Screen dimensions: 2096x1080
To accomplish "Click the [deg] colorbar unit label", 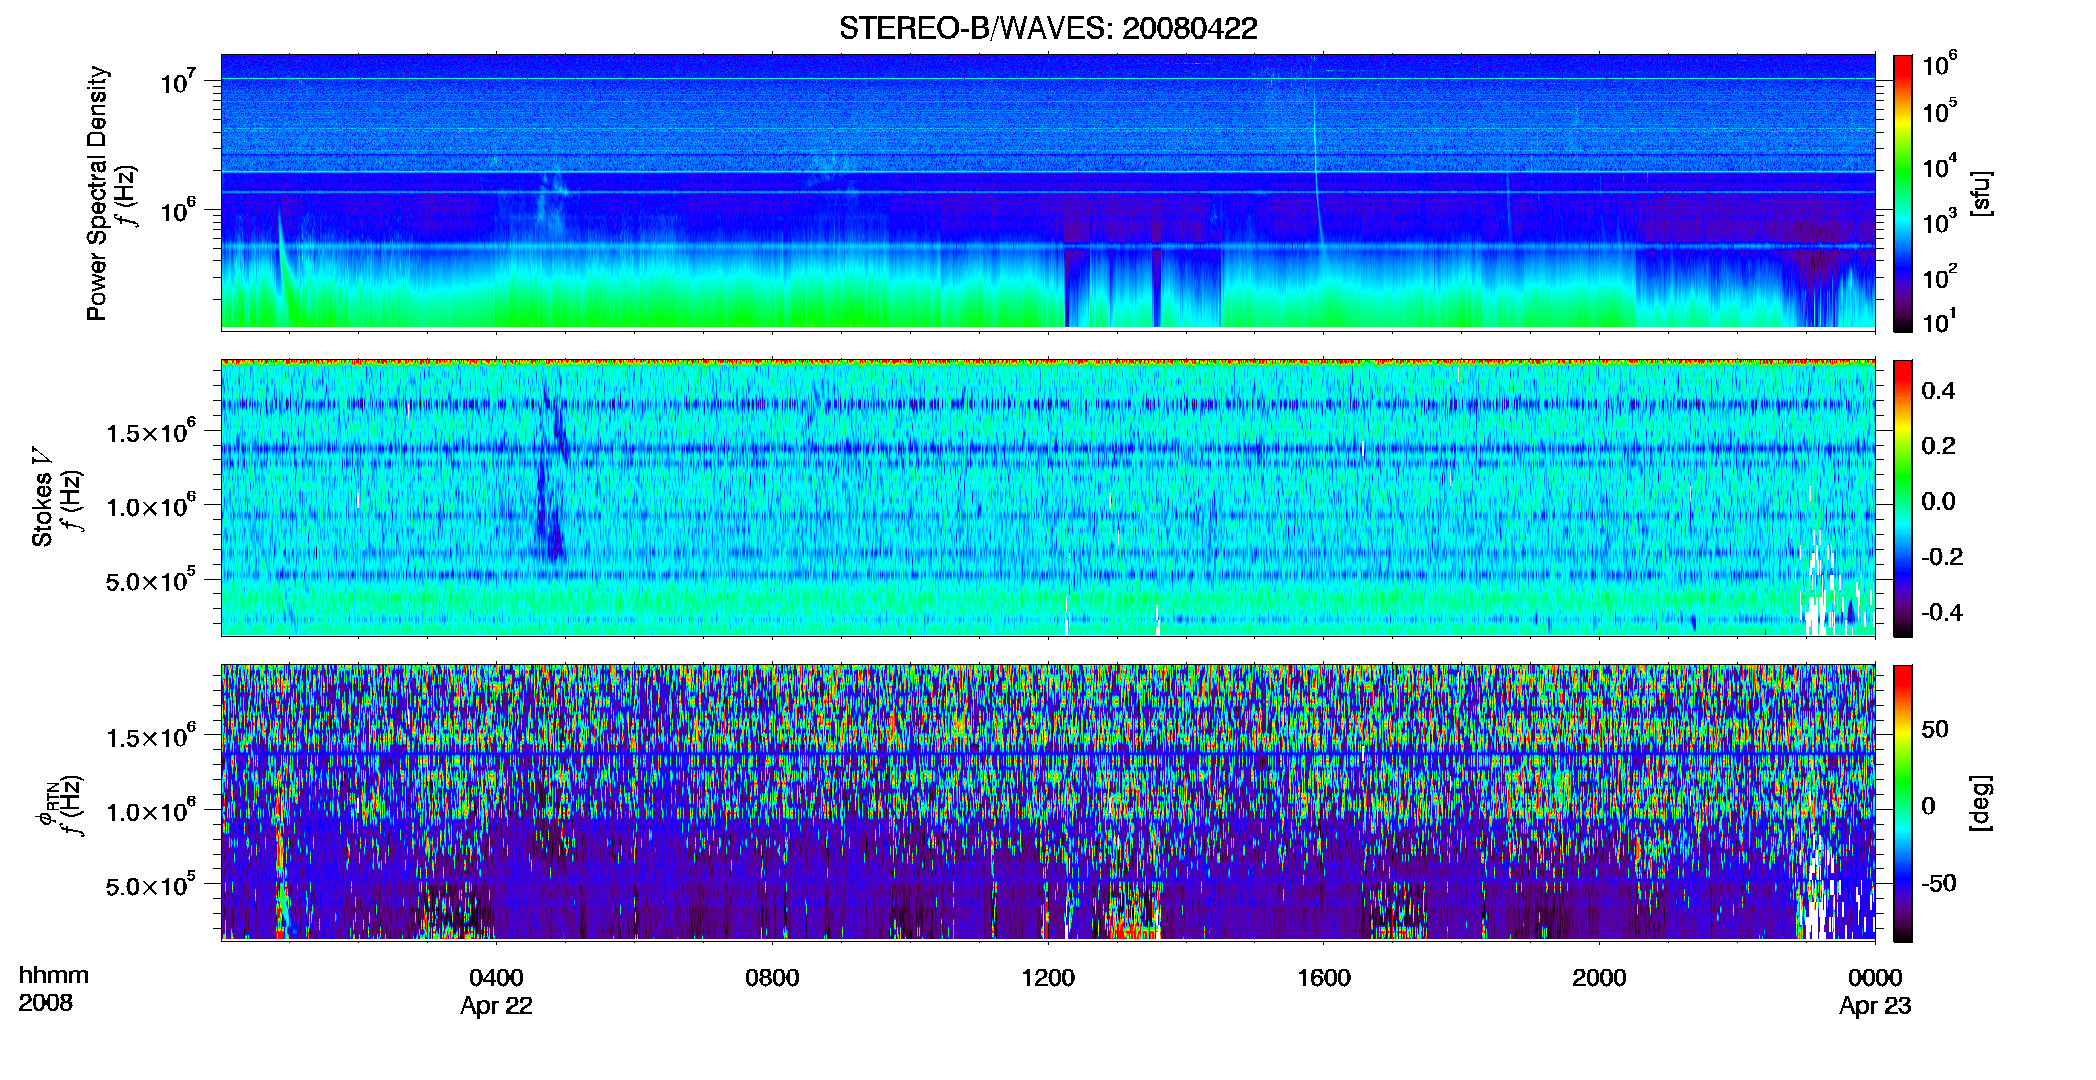I will click(x=1981, y=803).
